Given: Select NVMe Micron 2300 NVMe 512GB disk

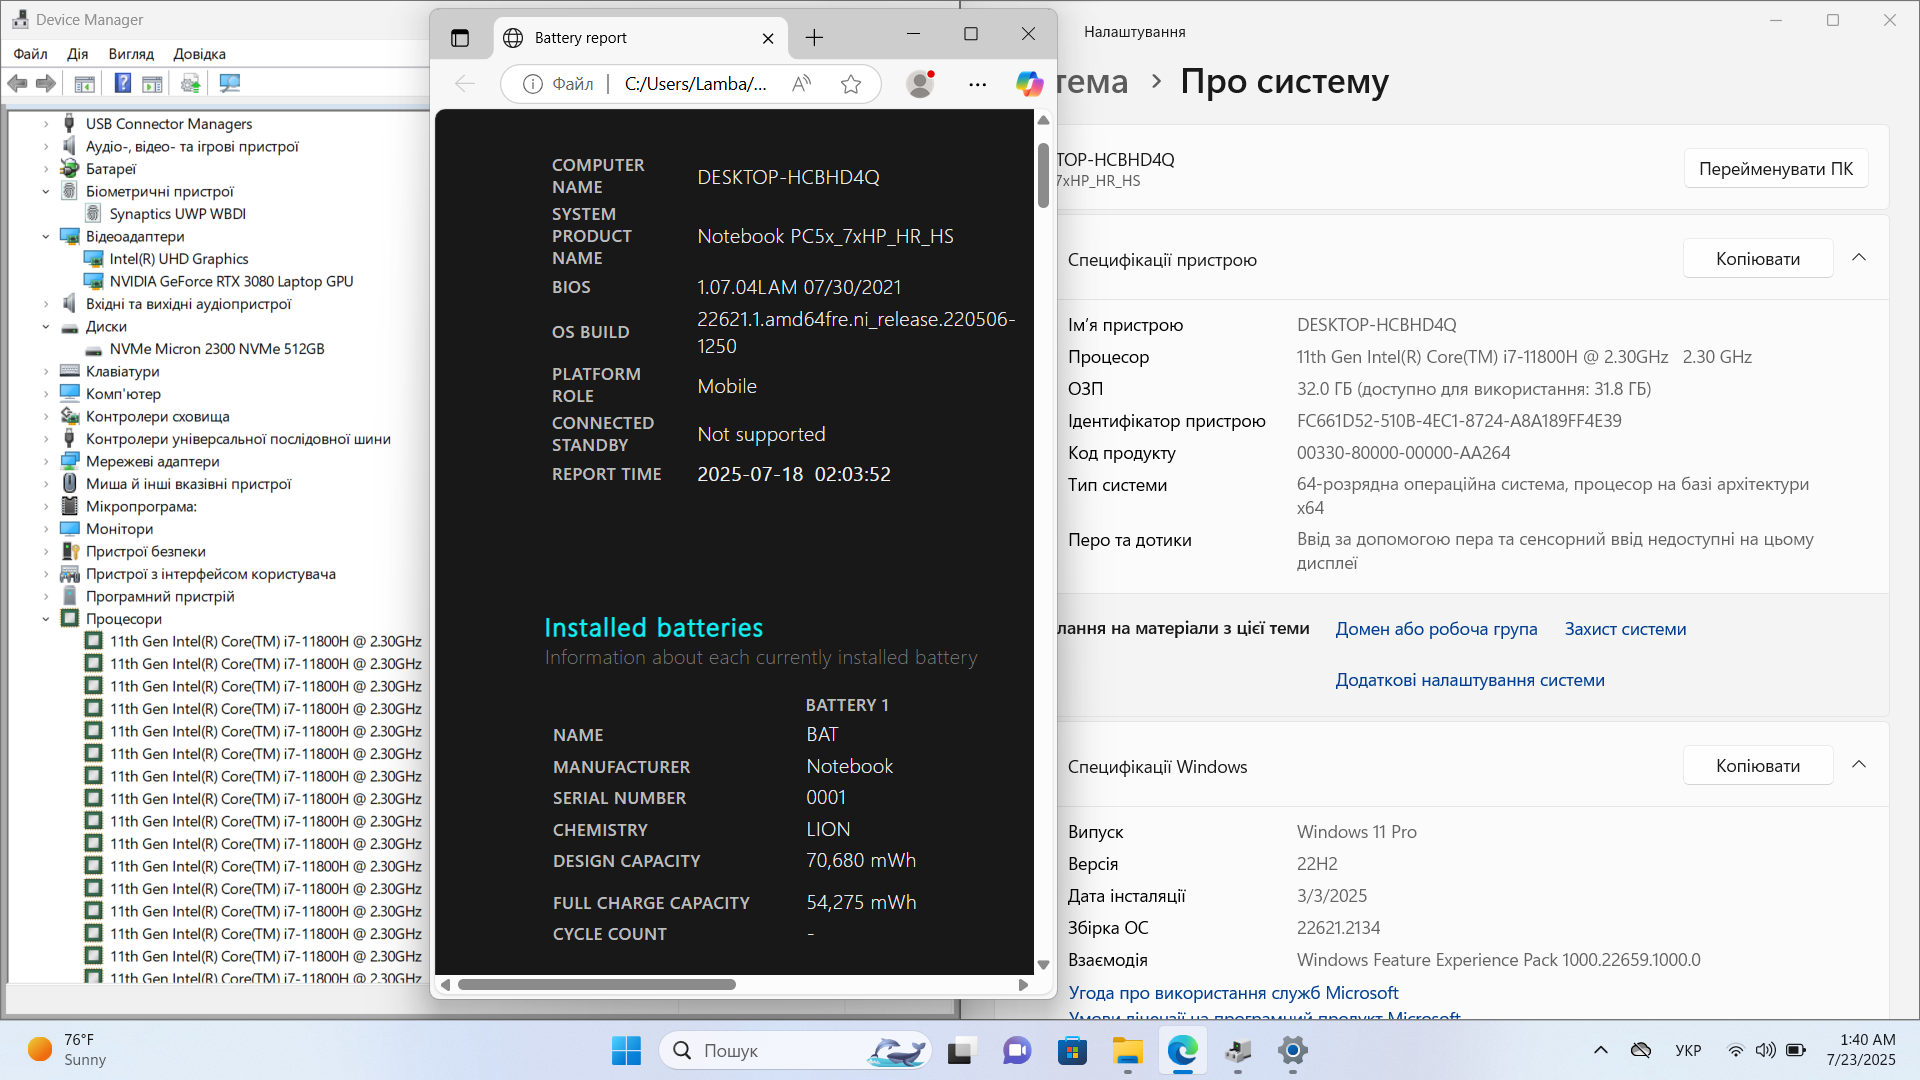Looking at the screenshot, I should point(217,349).
